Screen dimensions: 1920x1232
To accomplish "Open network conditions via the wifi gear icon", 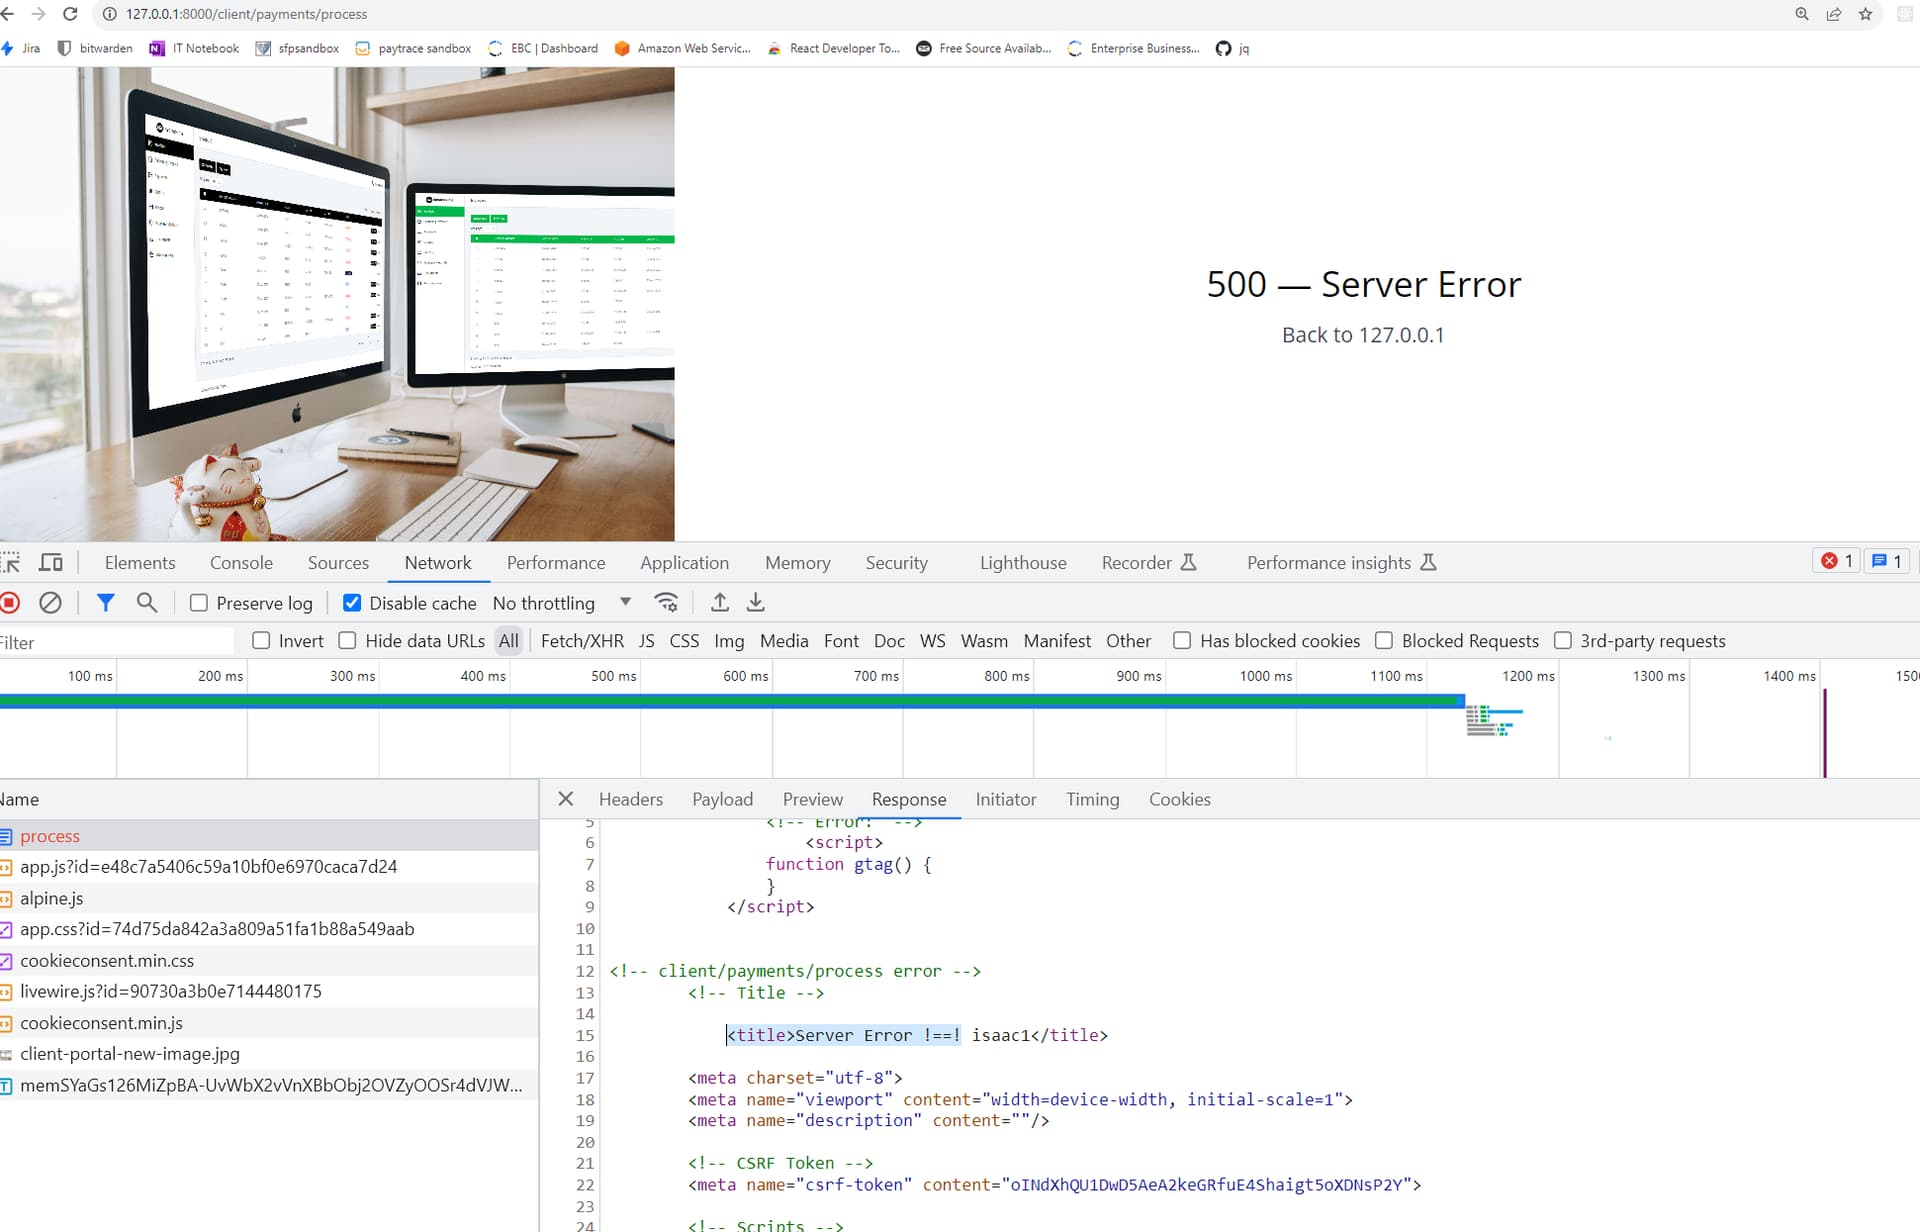I will coord(666,603).
